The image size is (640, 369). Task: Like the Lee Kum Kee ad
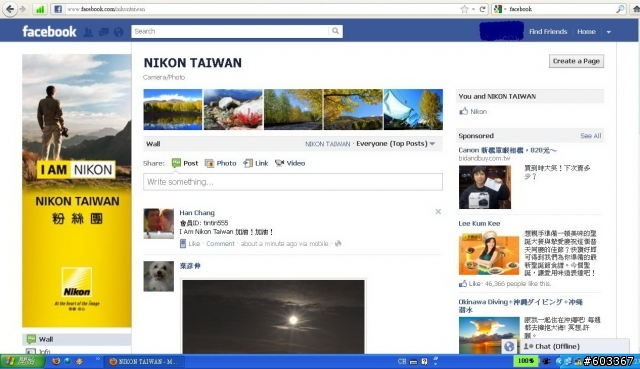click(x=474, y=283)
